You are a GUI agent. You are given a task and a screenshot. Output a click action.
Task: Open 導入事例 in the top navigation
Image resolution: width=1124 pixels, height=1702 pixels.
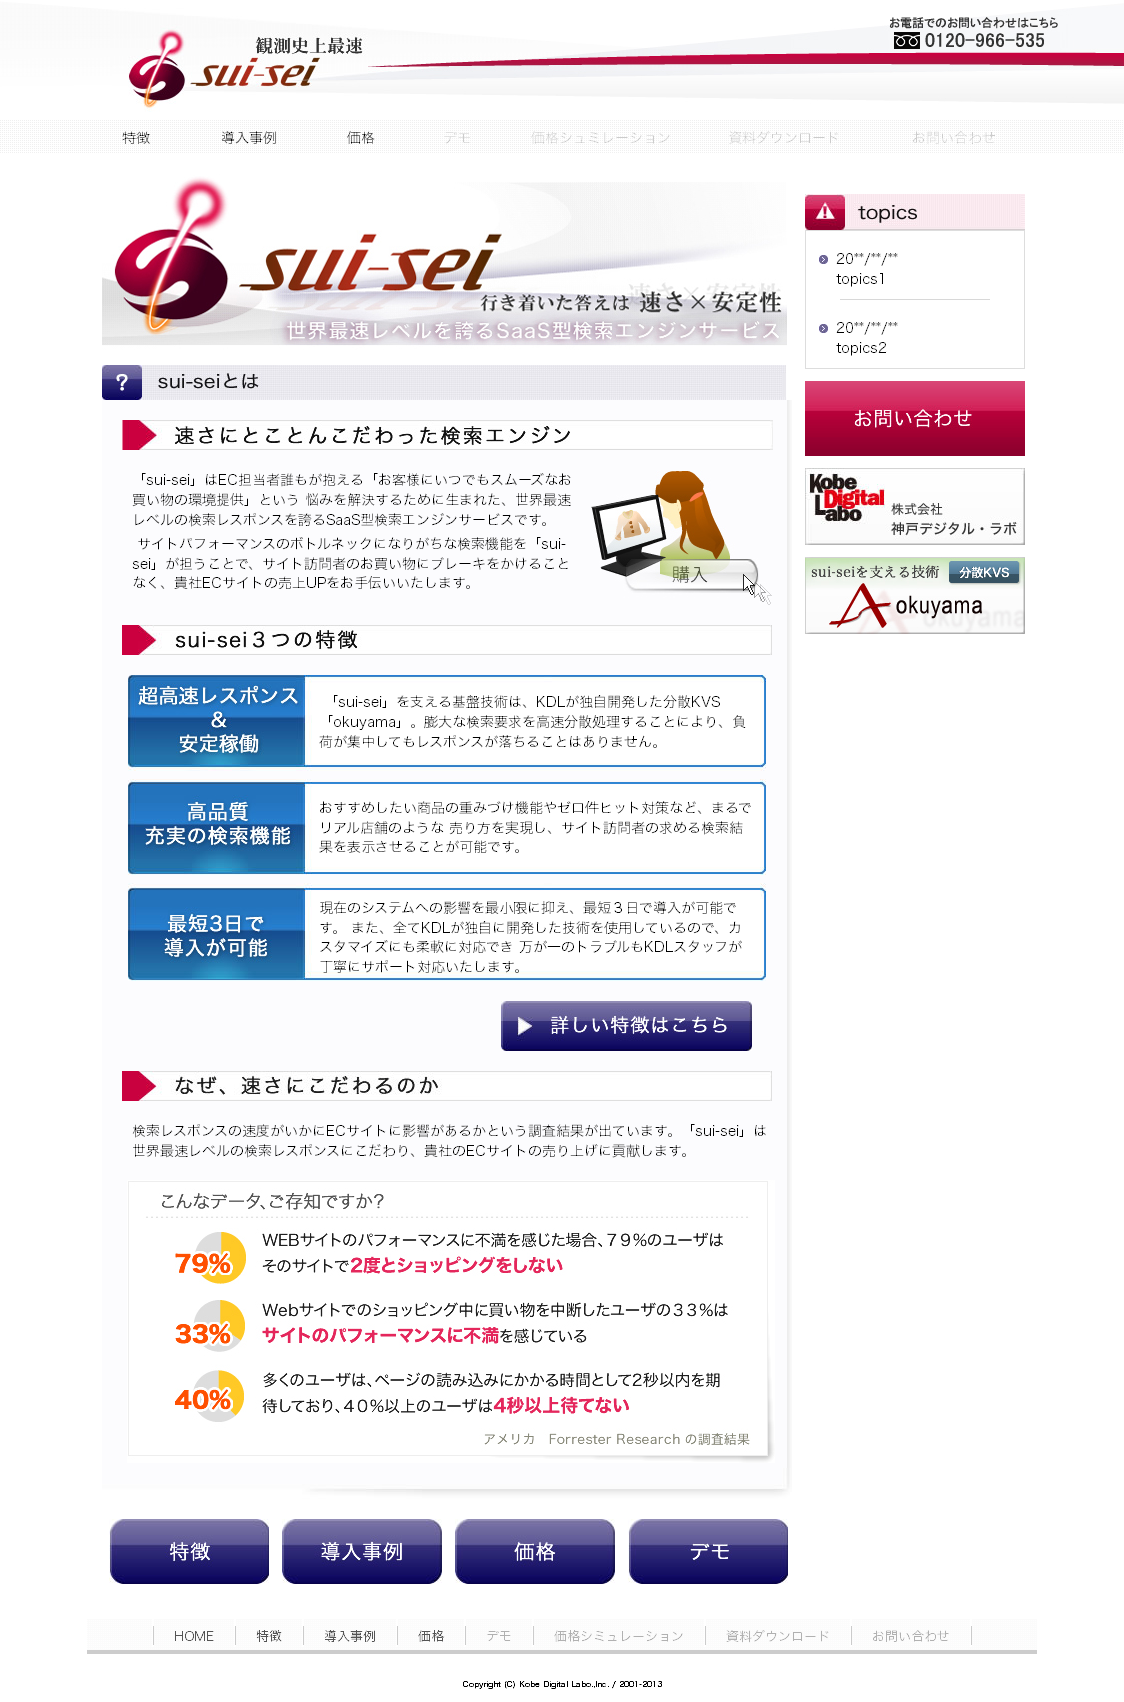pos(249,138)
